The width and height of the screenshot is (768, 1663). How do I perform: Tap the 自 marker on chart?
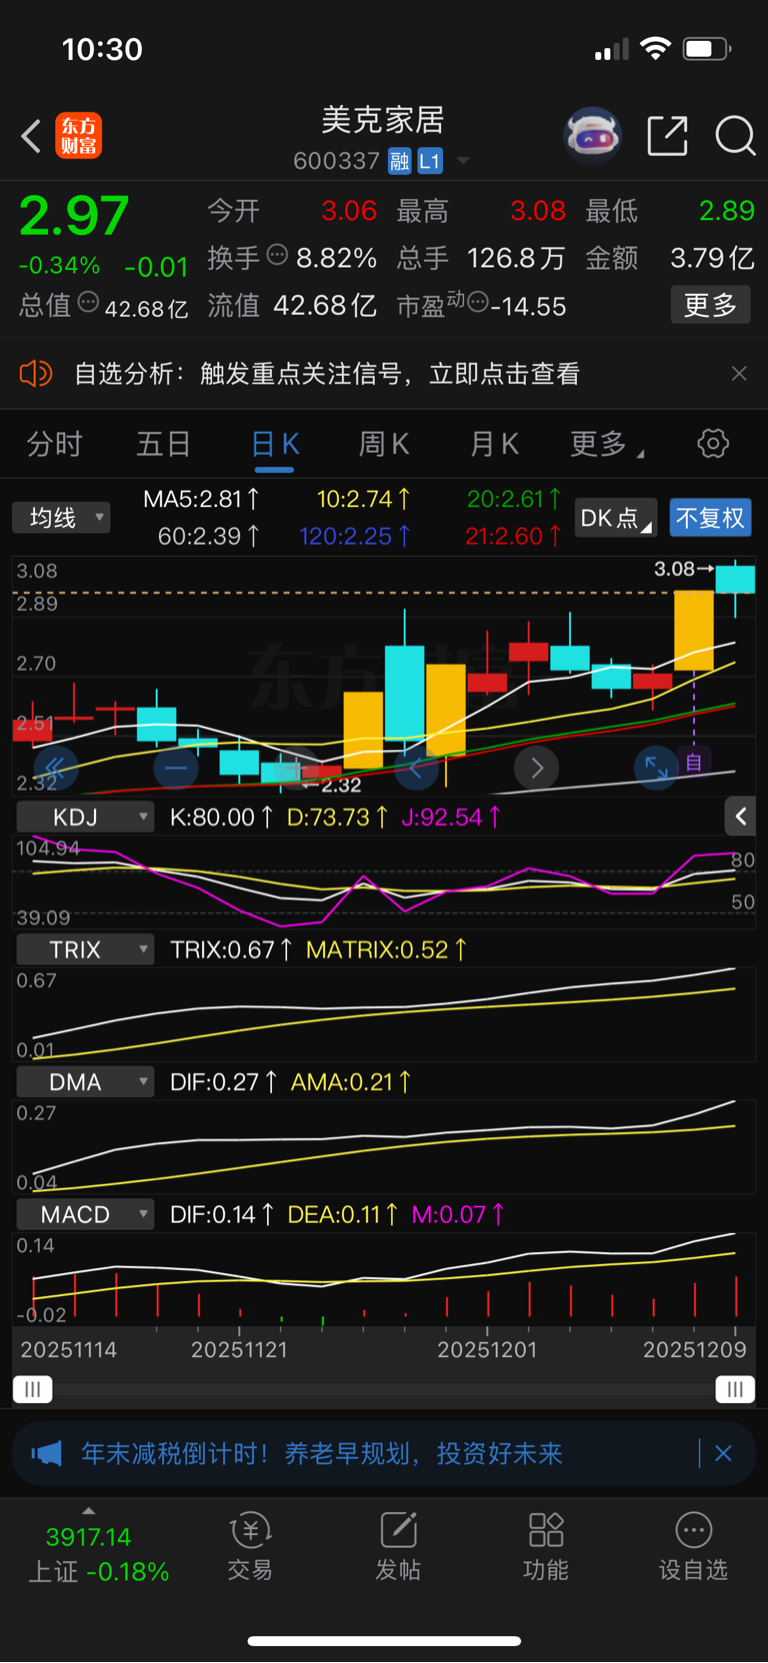pos(694,762)
